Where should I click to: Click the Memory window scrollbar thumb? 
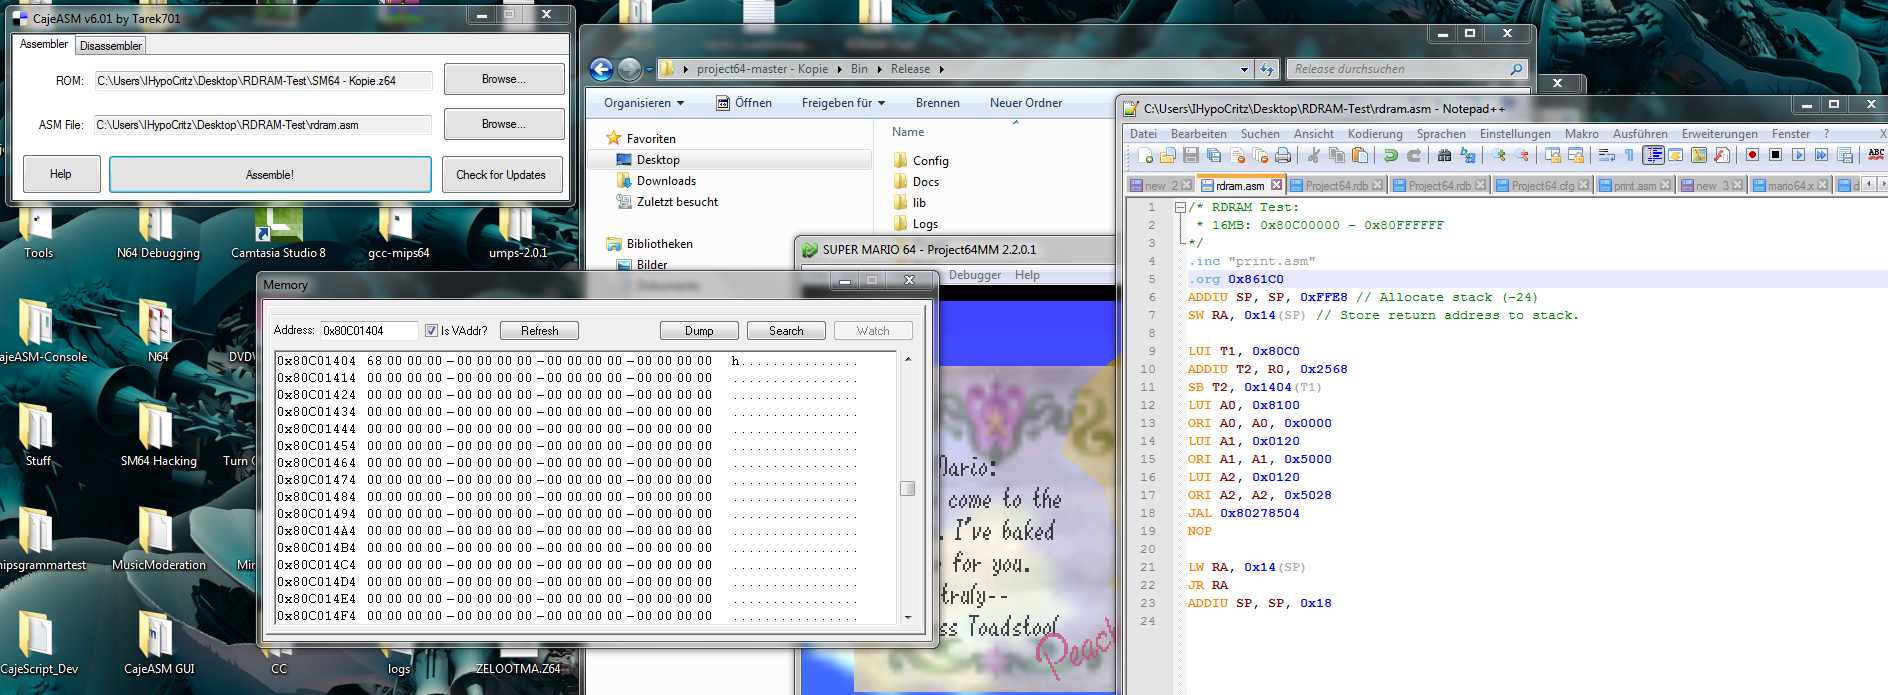908,488
